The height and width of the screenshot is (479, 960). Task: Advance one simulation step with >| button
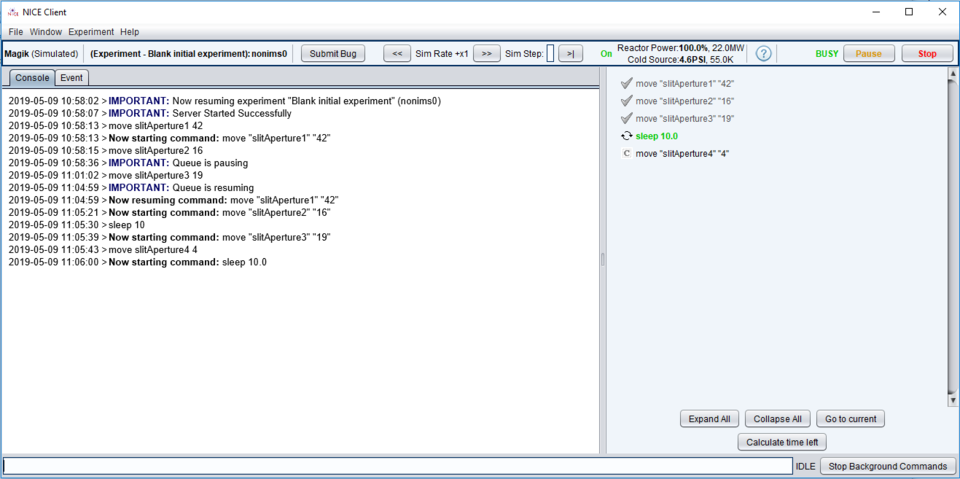coord(570,53)
